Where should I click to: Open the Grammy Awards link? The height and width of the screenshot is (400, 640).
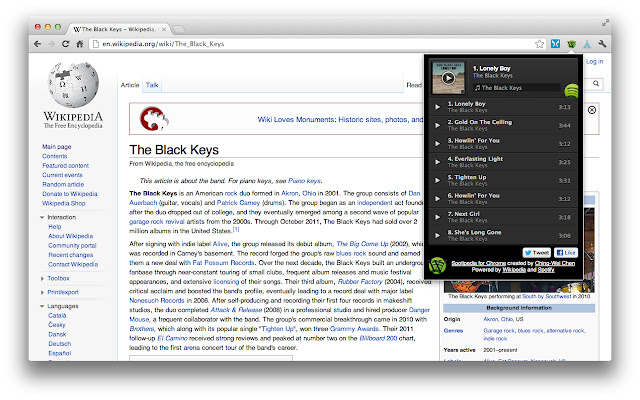354,329
